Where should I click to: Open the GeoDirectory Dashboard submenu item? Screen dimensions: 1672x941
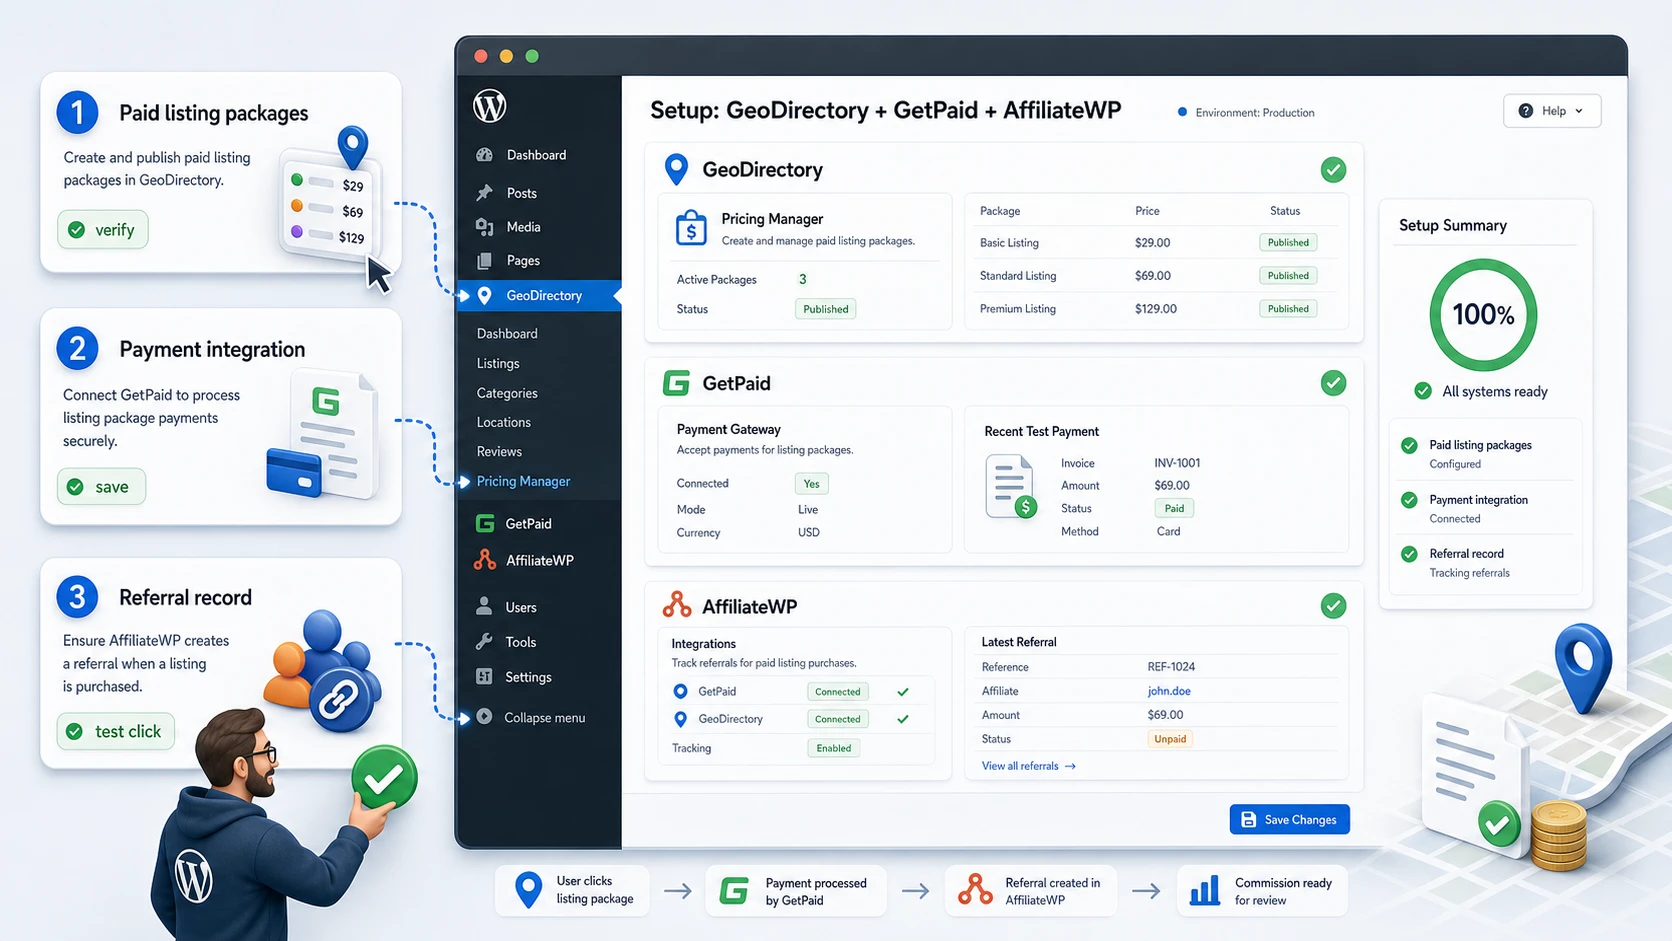[507, 333]
